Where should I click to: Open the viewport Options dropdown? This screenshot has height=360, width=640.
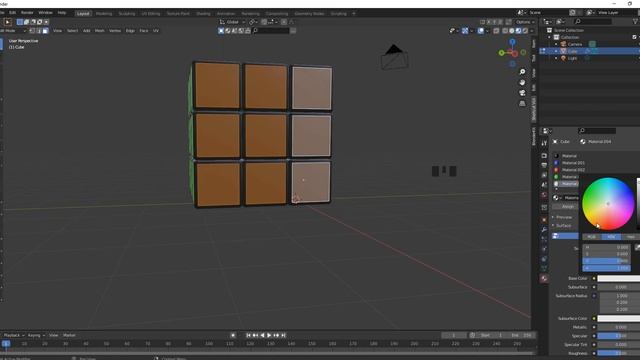pos(524,22)
